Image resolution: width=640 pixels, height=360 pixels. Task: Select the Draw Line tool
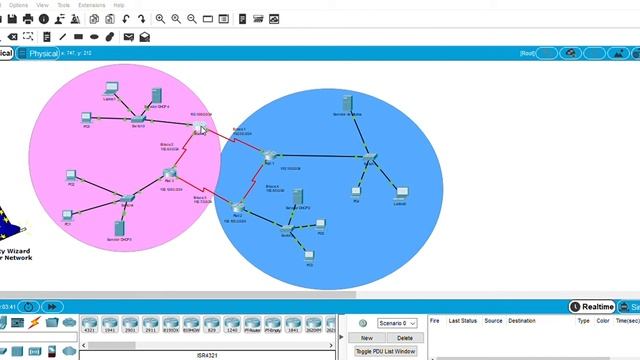click(x=62, y=37)
